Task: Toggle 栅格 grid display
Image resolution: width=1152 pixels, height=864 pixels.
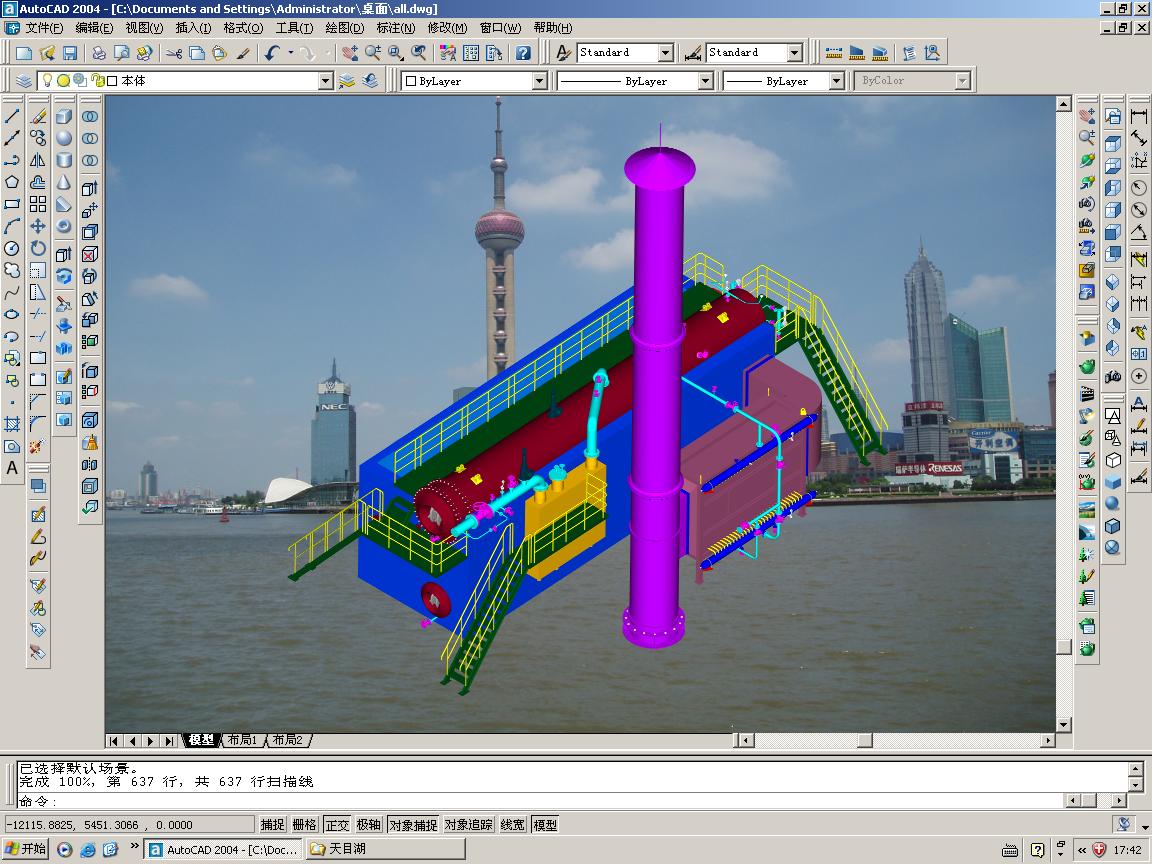Action: pos(304,825)
